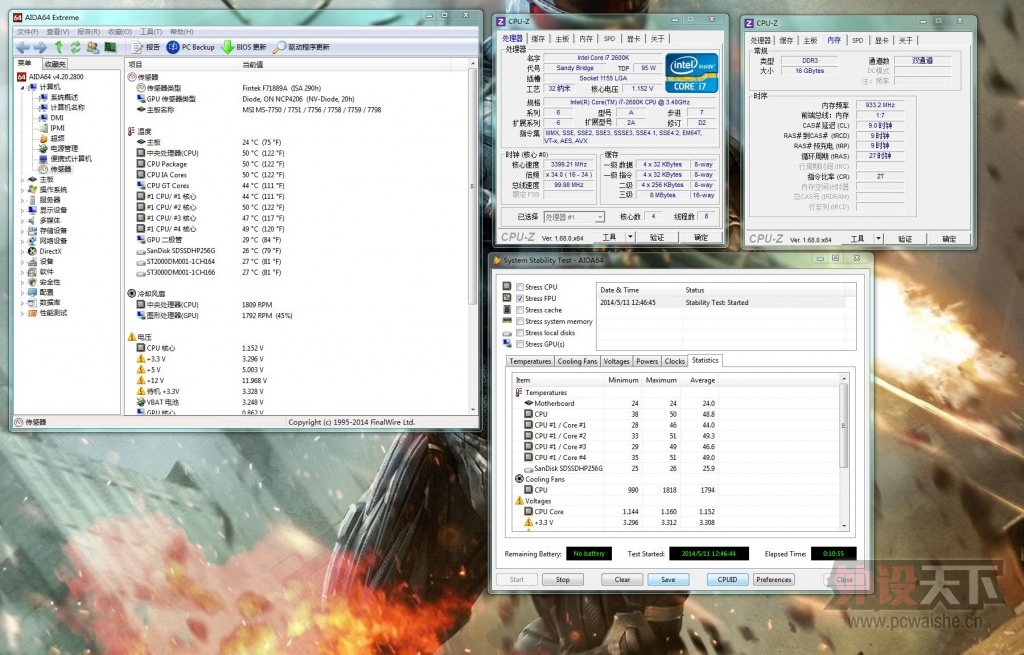Expand the 网络设备 tree node
Image resolution: width=1024 pixels, height=655 pixels.
coord(22,241)
